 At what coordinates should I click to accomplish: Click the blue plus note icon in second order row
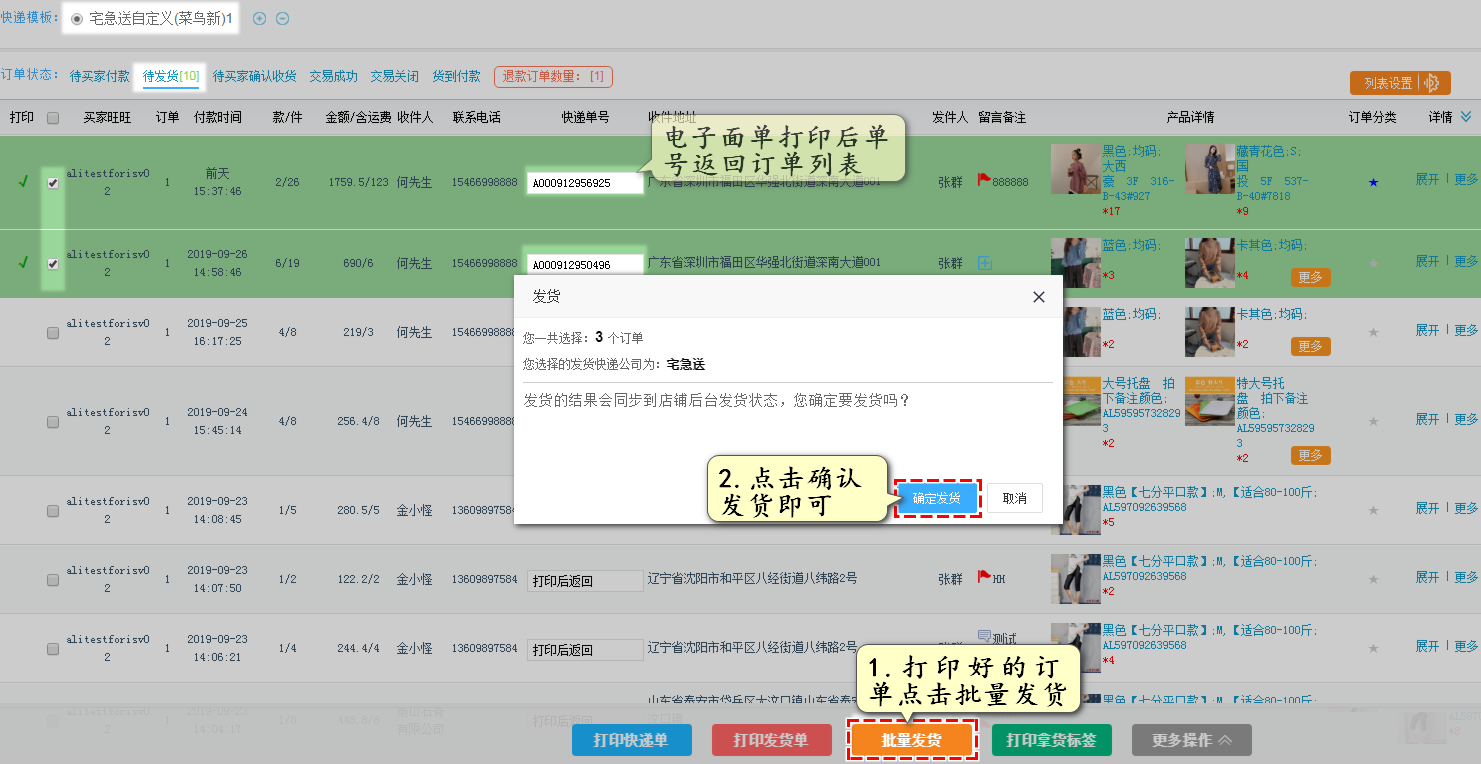[x=984, y=263]
